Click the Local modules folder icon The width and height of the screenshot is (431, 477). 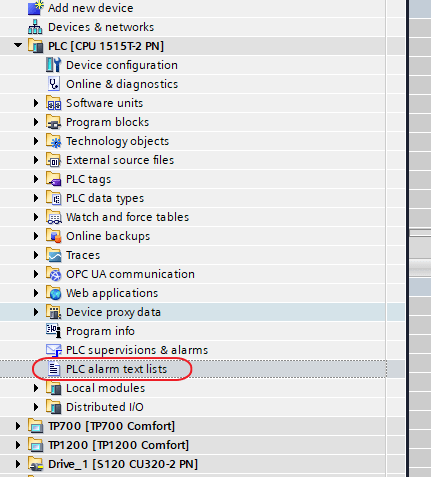(54, 388)
